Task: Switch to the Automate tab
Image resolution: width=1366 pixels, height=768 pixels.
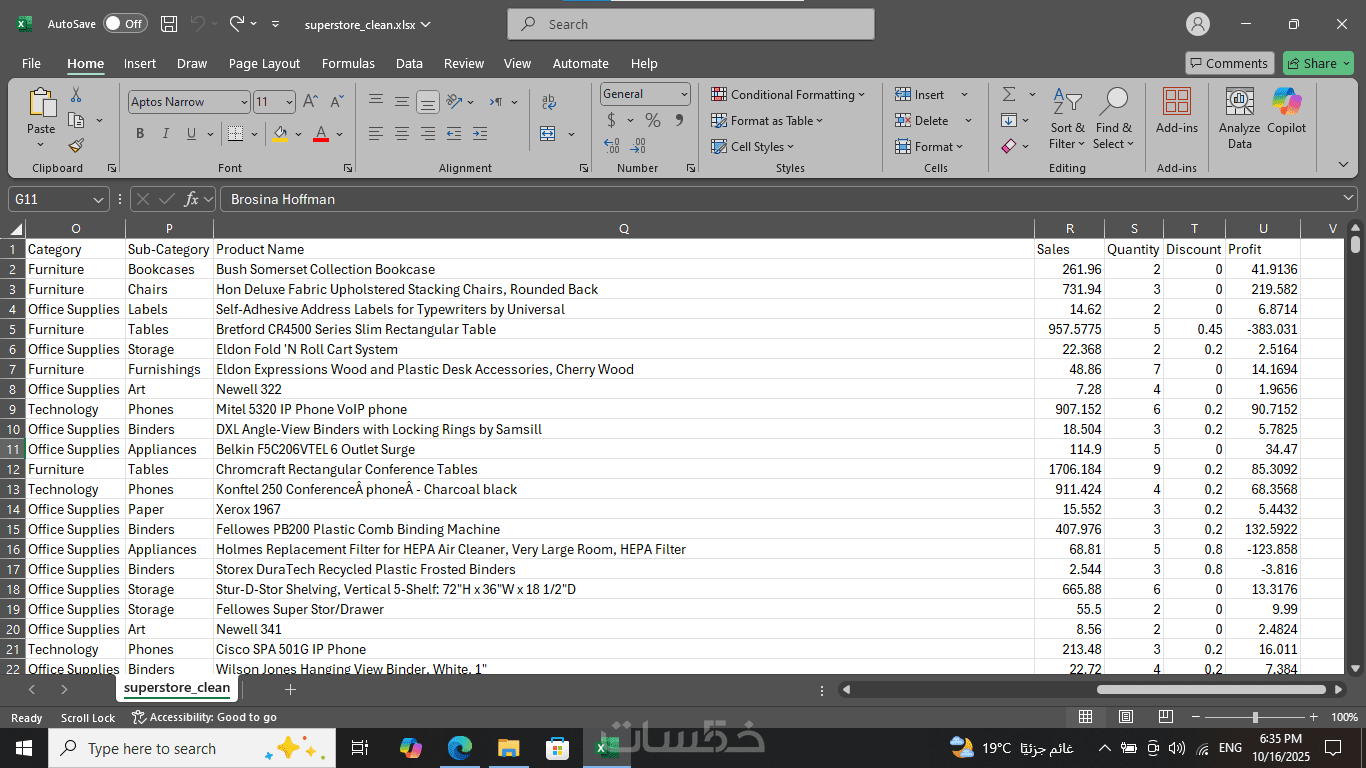Action: (580, 63)
